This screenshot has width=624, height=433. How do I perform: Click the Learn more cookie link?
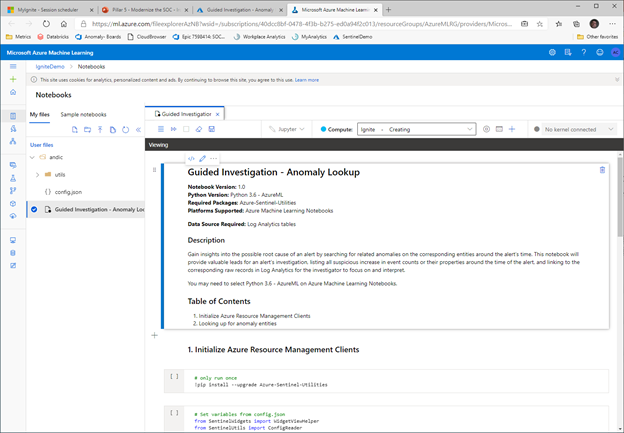point(306,80)
